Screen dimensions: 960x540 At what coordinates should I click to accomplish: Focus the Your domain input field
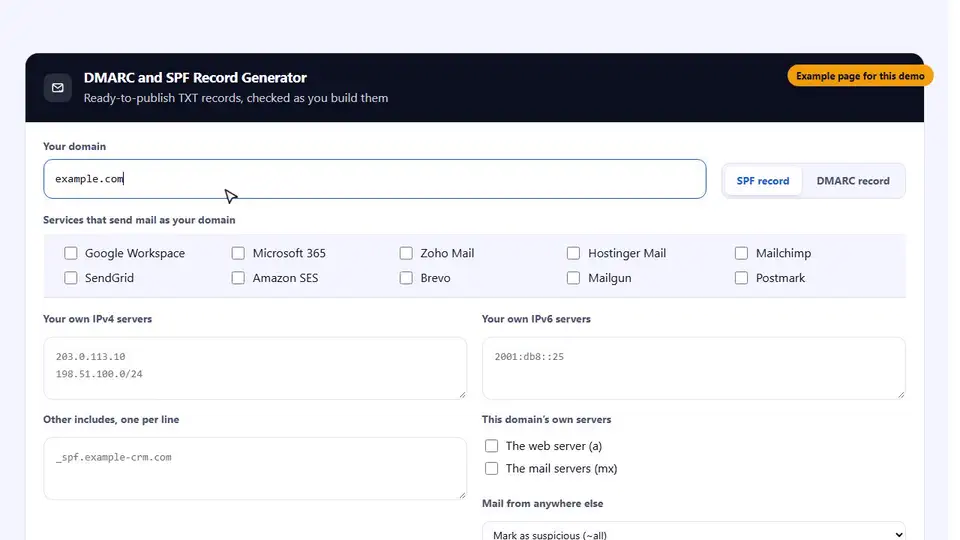pyautogui.click(x=375, y=179)
